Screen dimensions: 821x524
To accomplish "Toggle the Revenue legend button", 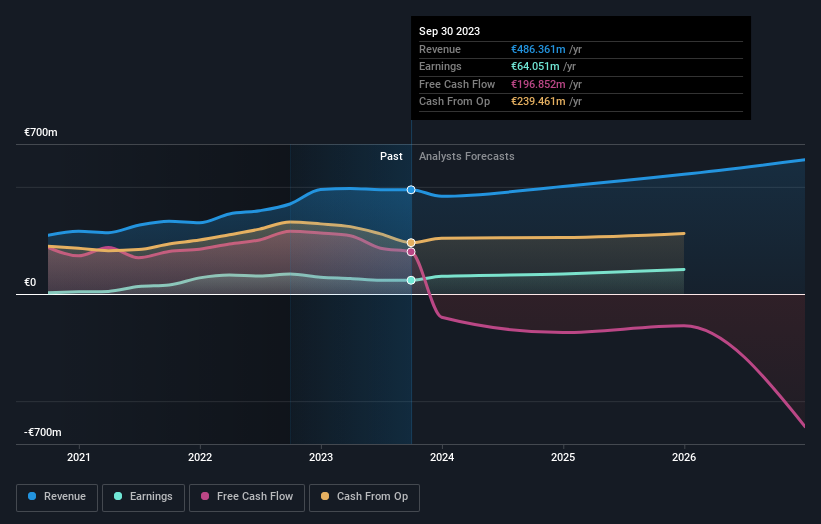I will click(57, 497).
